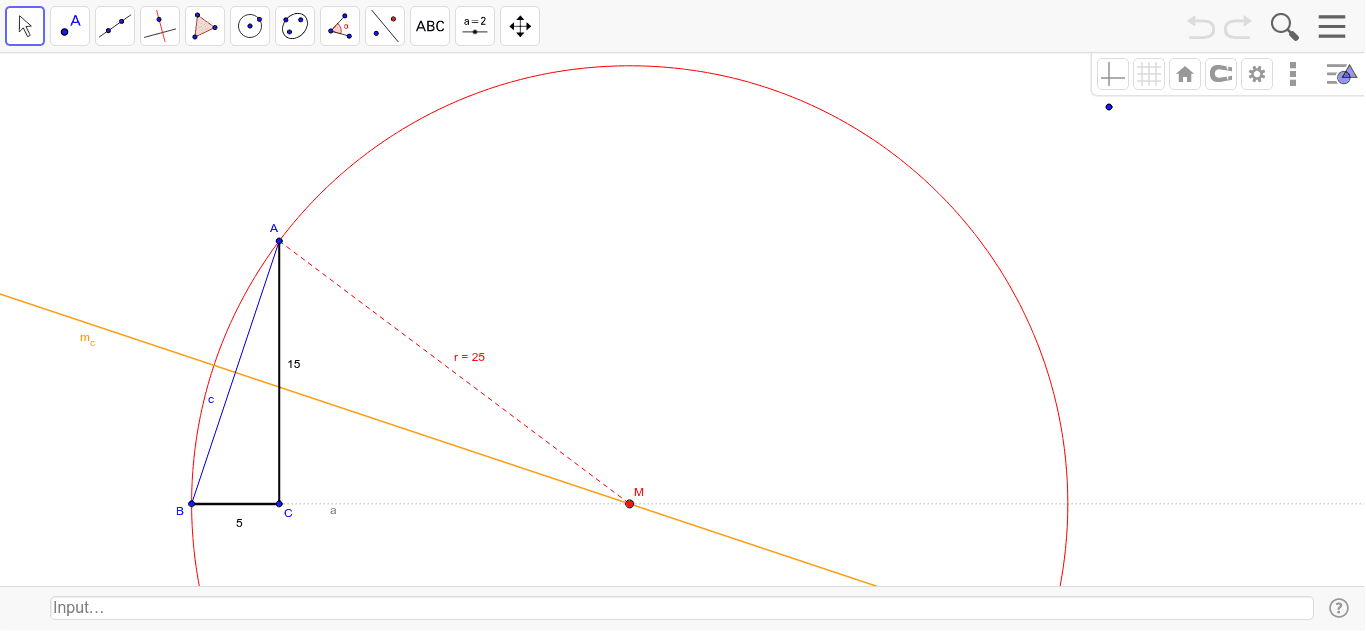Select the Polygon tool
The image size is (1366, 631).
click(205, 26)
